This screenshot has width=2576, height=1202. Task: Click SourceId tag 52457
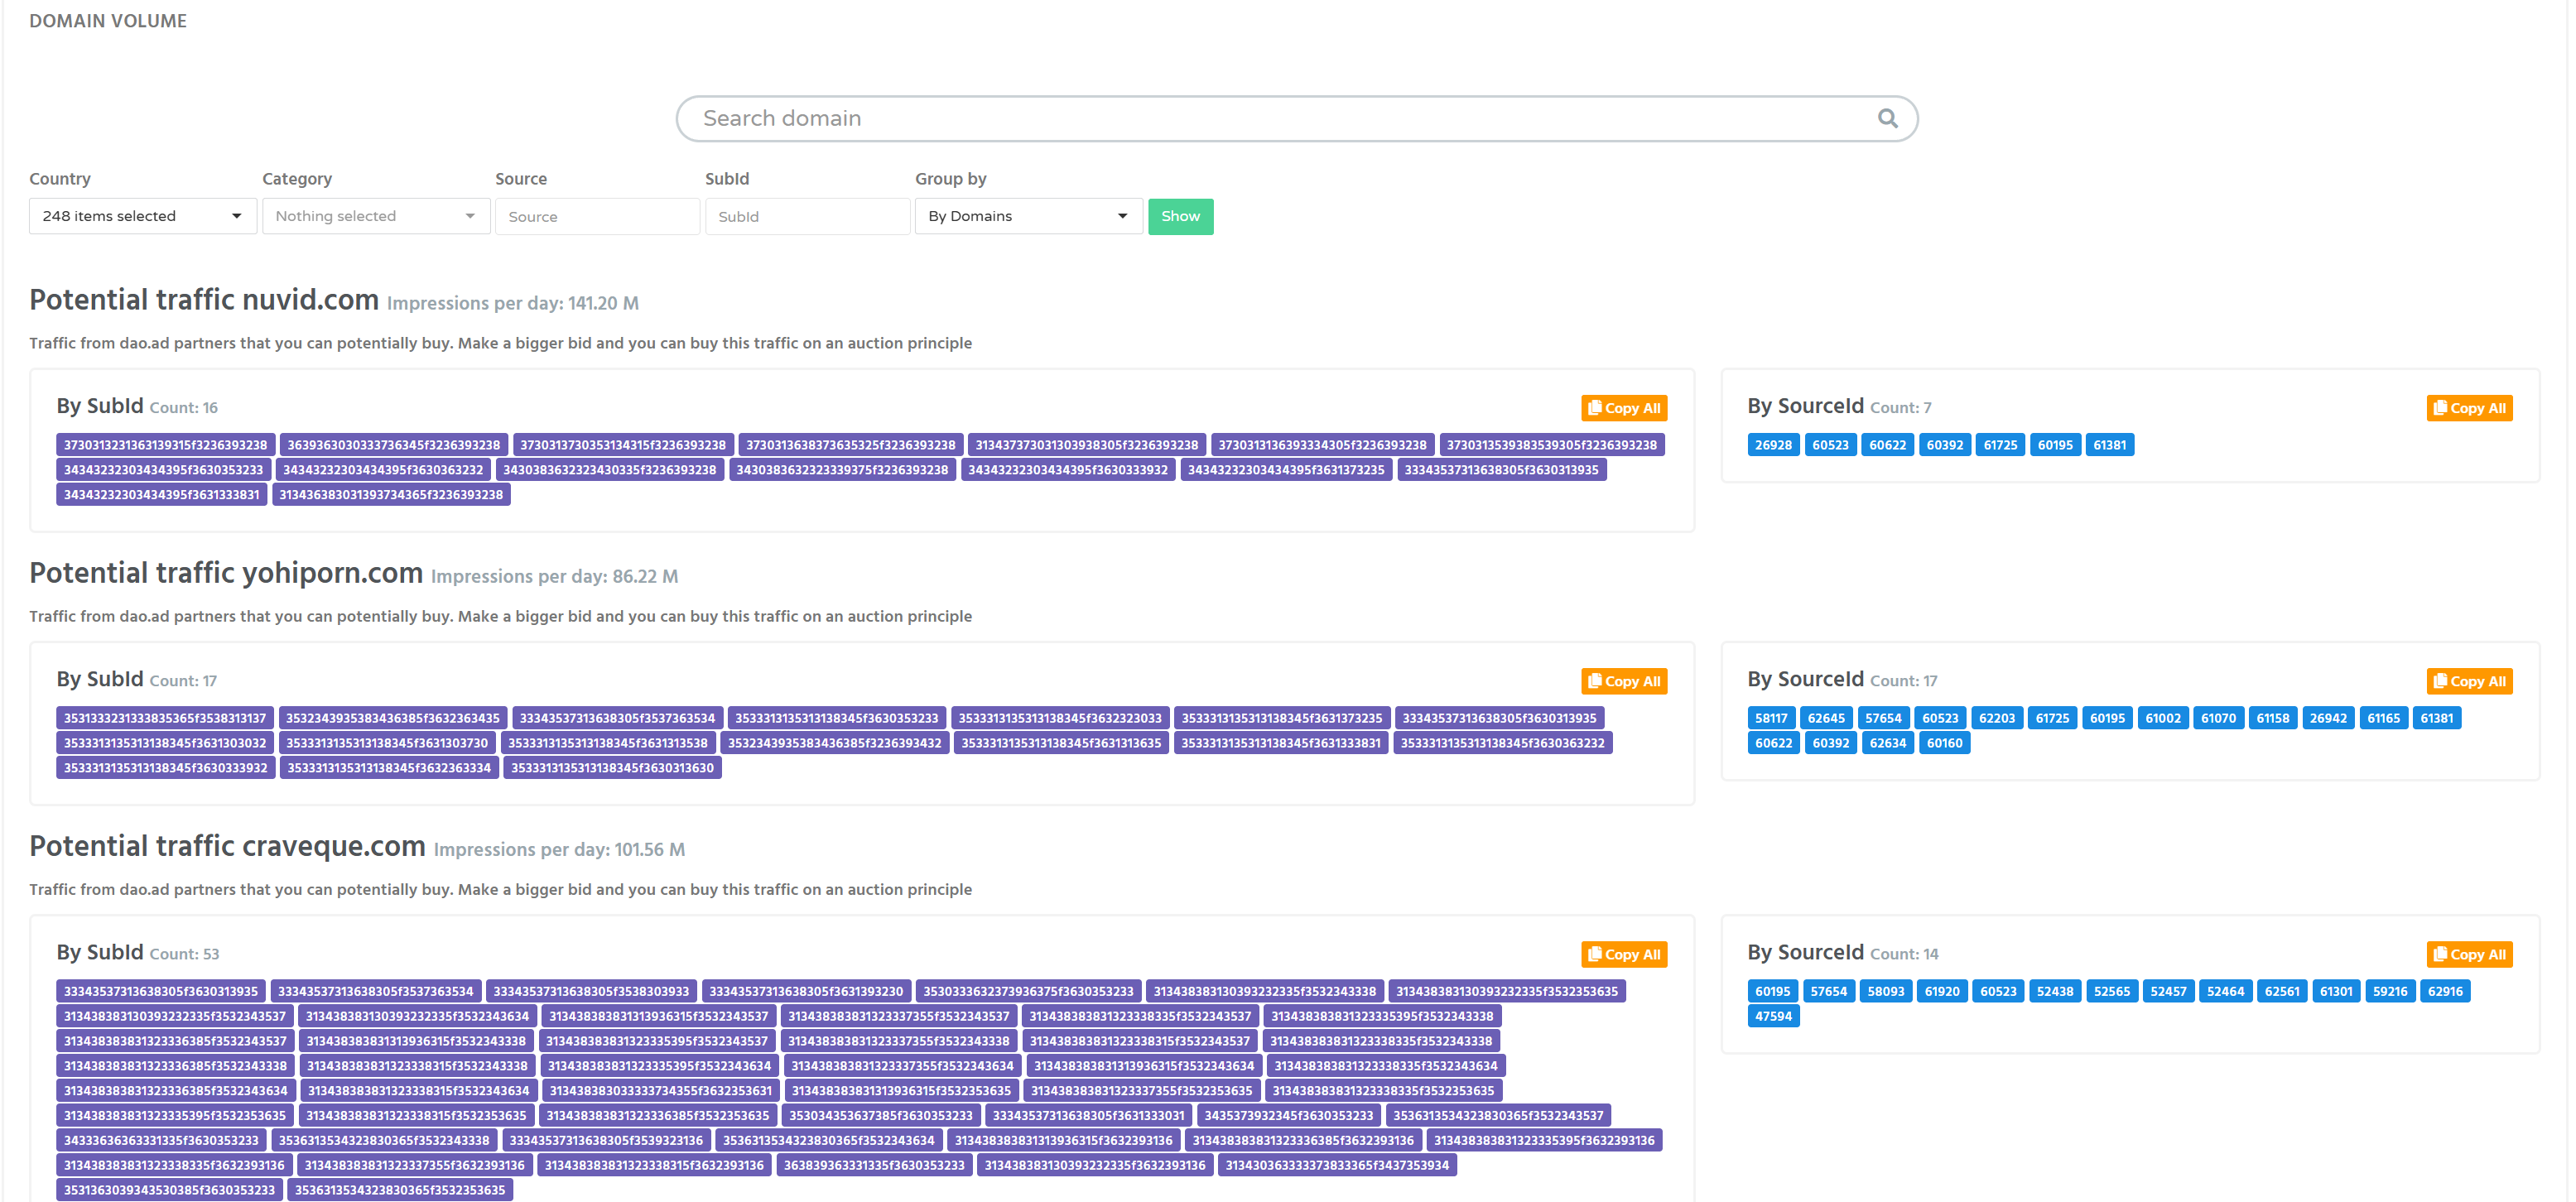[2168, 991]
